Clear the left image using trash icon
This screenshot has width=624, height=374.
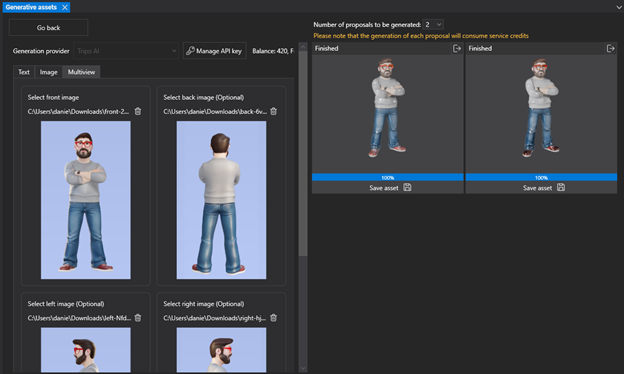tap(138, 318)
